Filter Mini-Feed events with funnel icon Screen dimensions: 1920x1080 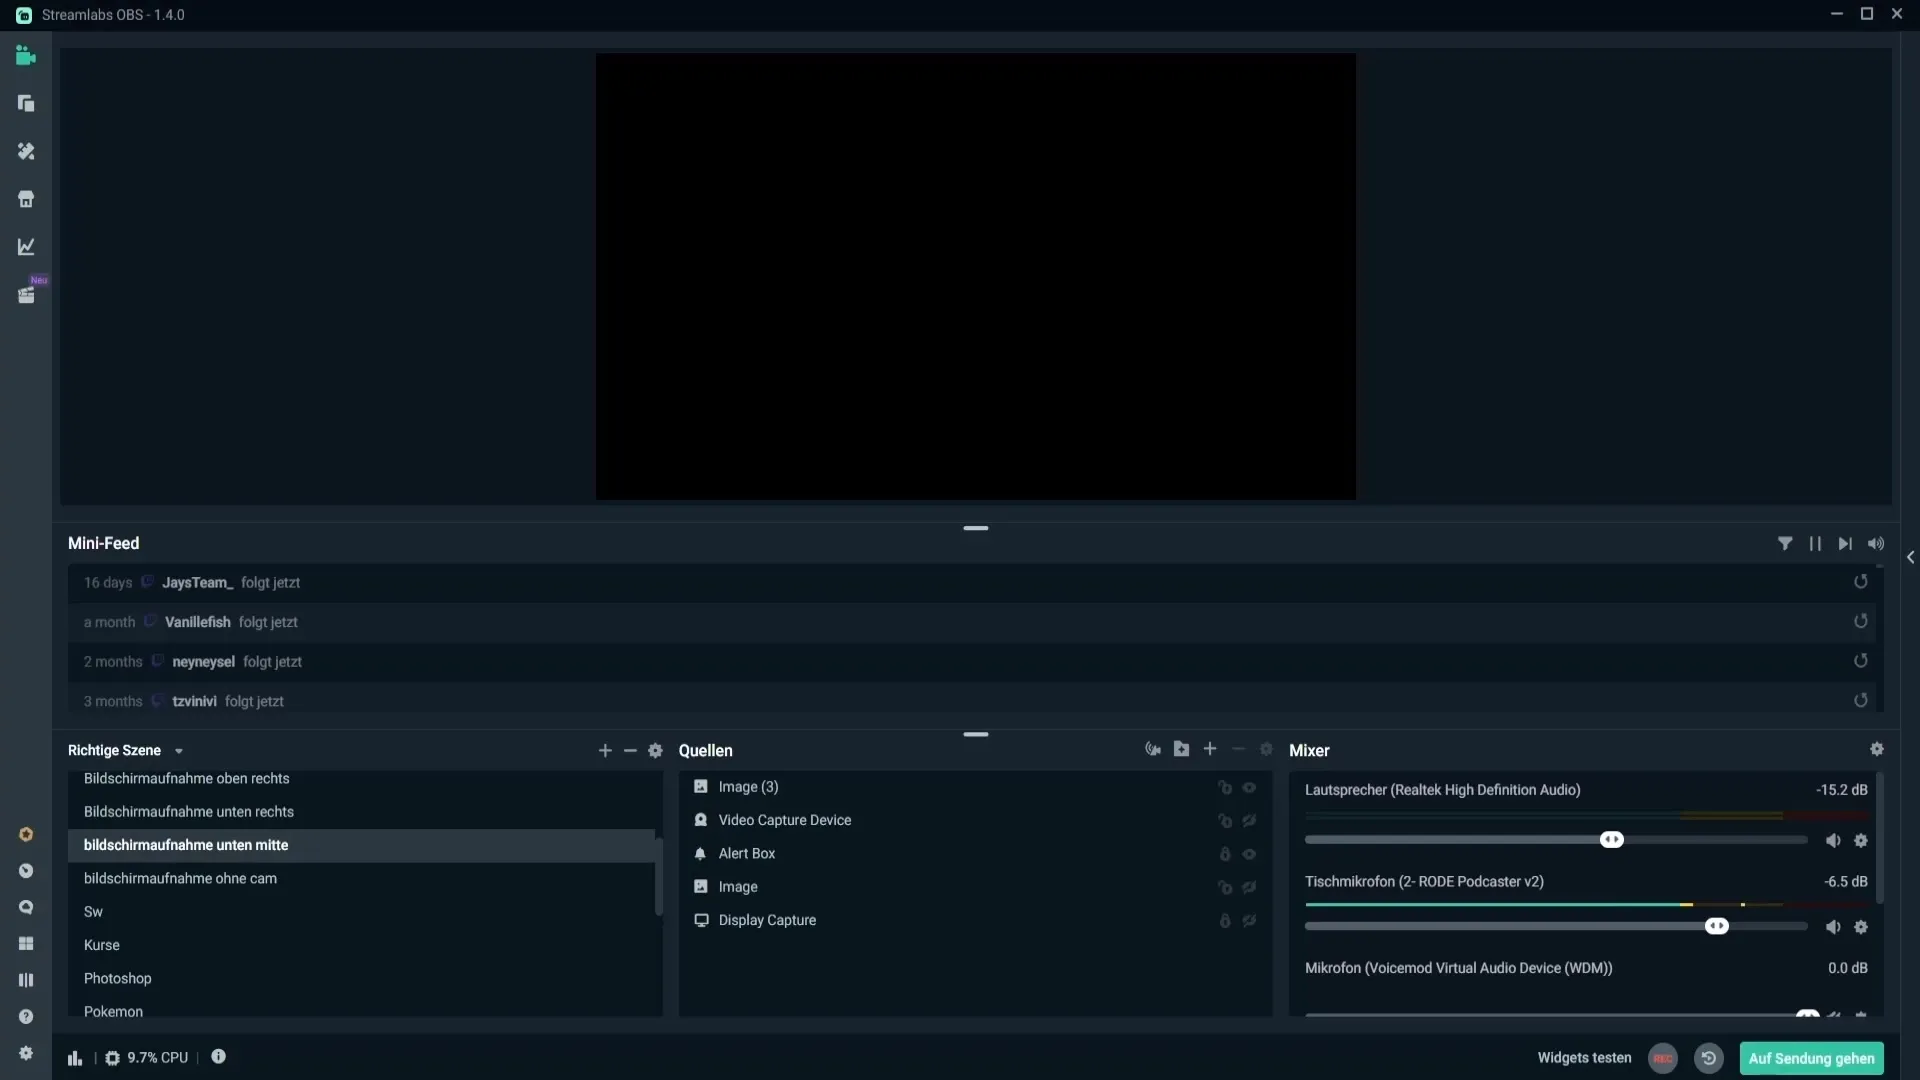[x=1785, y=543]
